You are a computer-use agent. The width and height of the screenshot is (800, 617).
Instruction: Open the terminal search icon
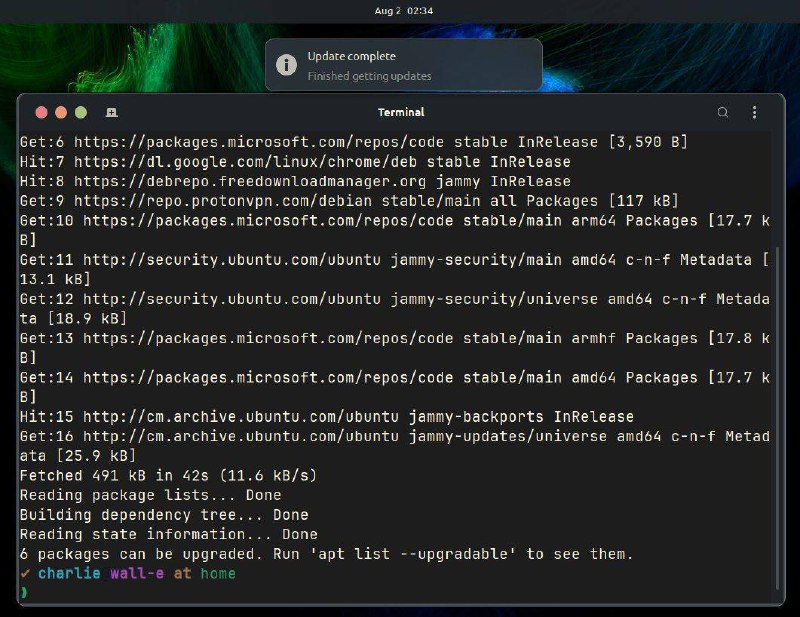point(722,112)
